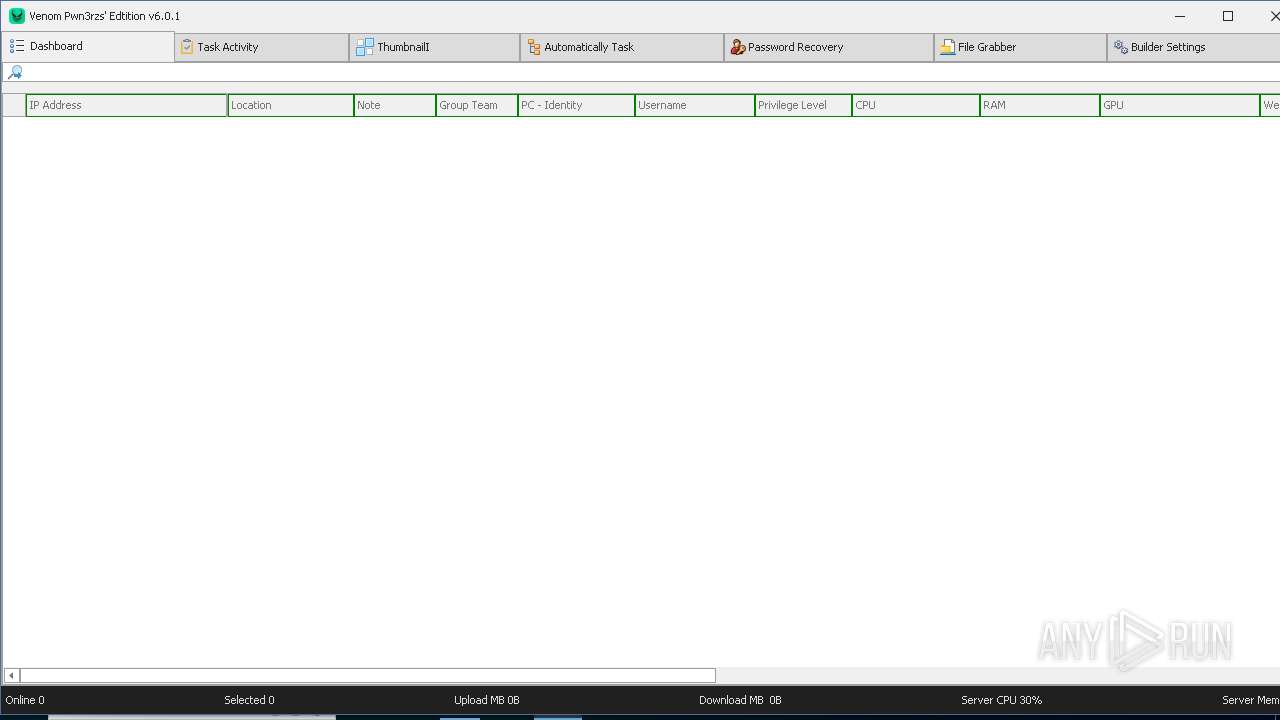
Task: Click the Automatically Task icon
Action: click(x=534, y=47)
